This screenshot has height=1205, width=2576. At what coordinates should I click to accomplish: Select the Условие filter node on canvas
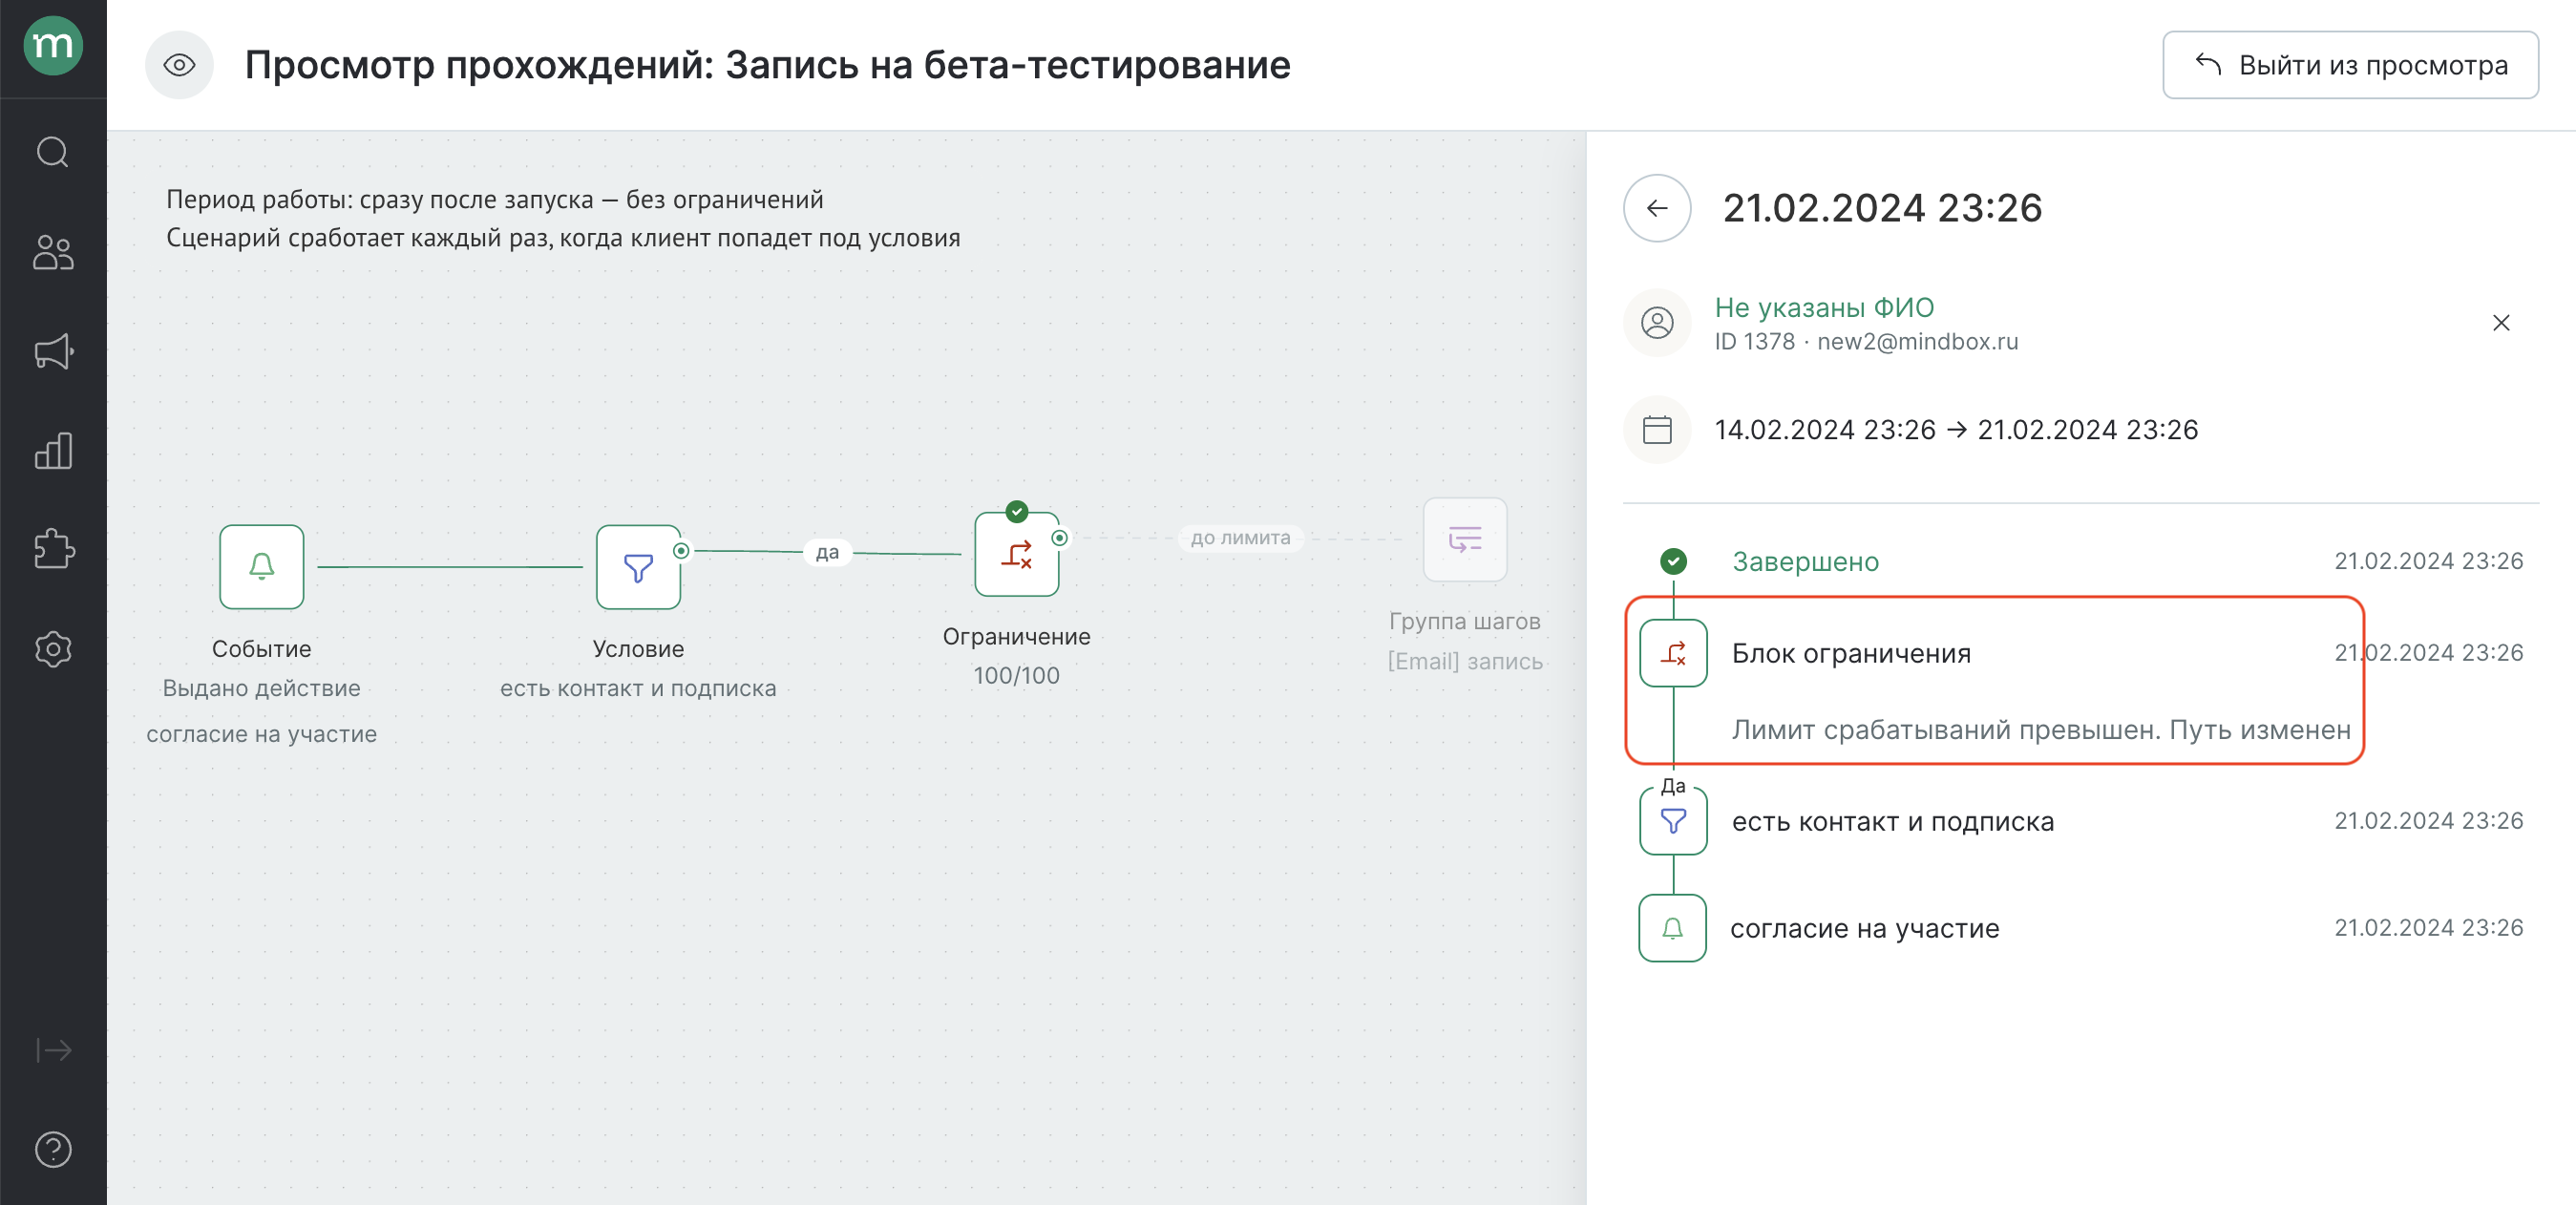click(638, 567)
